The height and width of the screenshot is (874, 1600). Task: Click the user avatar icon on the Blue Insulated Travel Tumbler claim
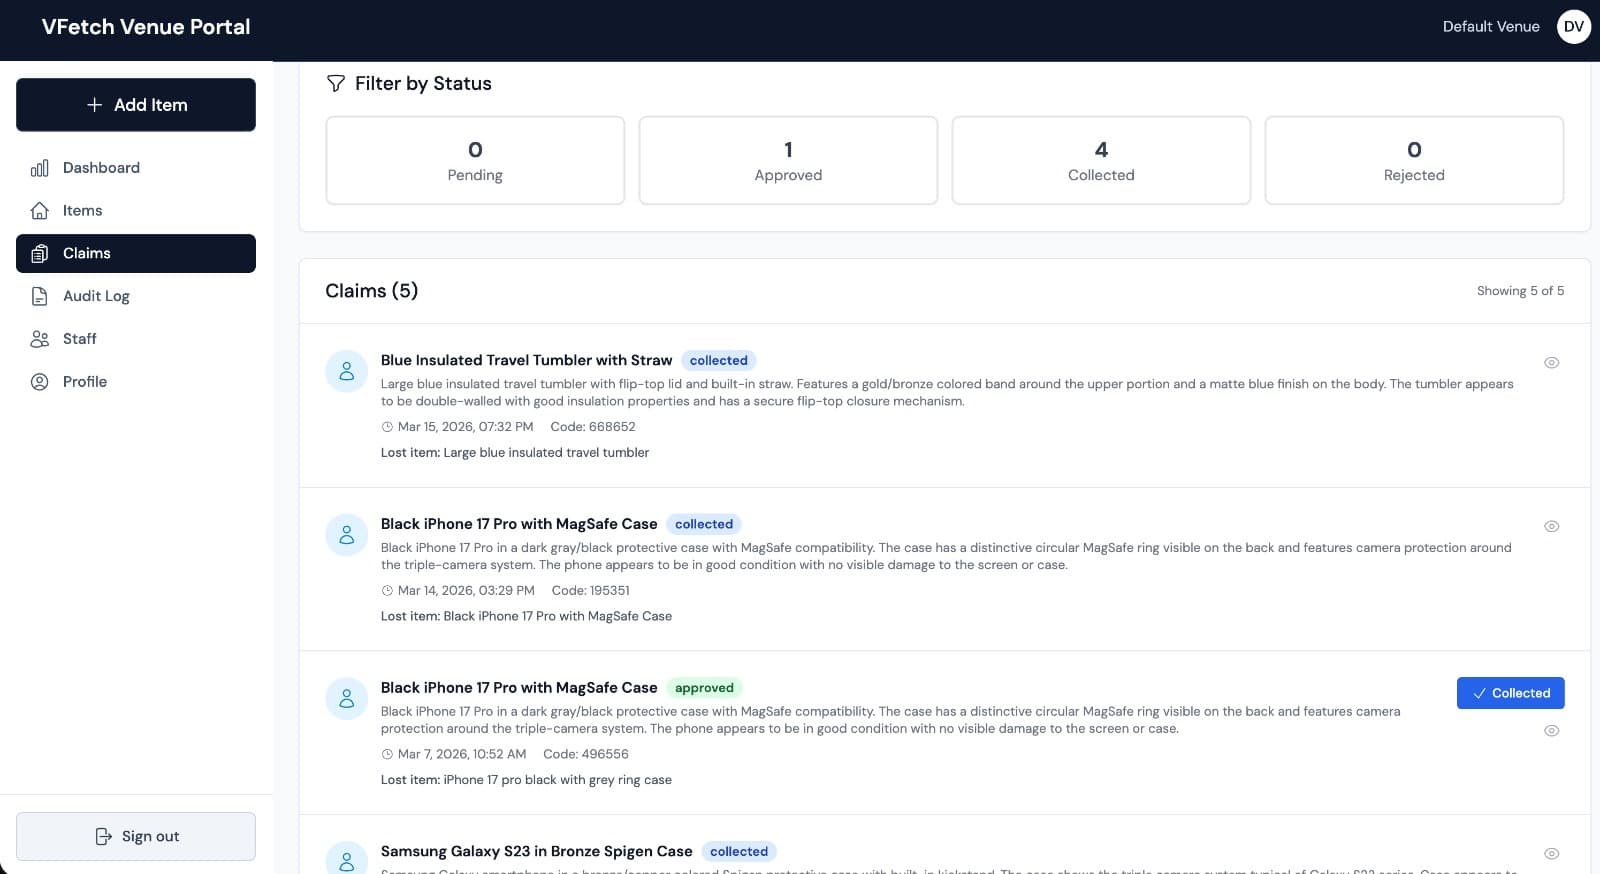346,371
